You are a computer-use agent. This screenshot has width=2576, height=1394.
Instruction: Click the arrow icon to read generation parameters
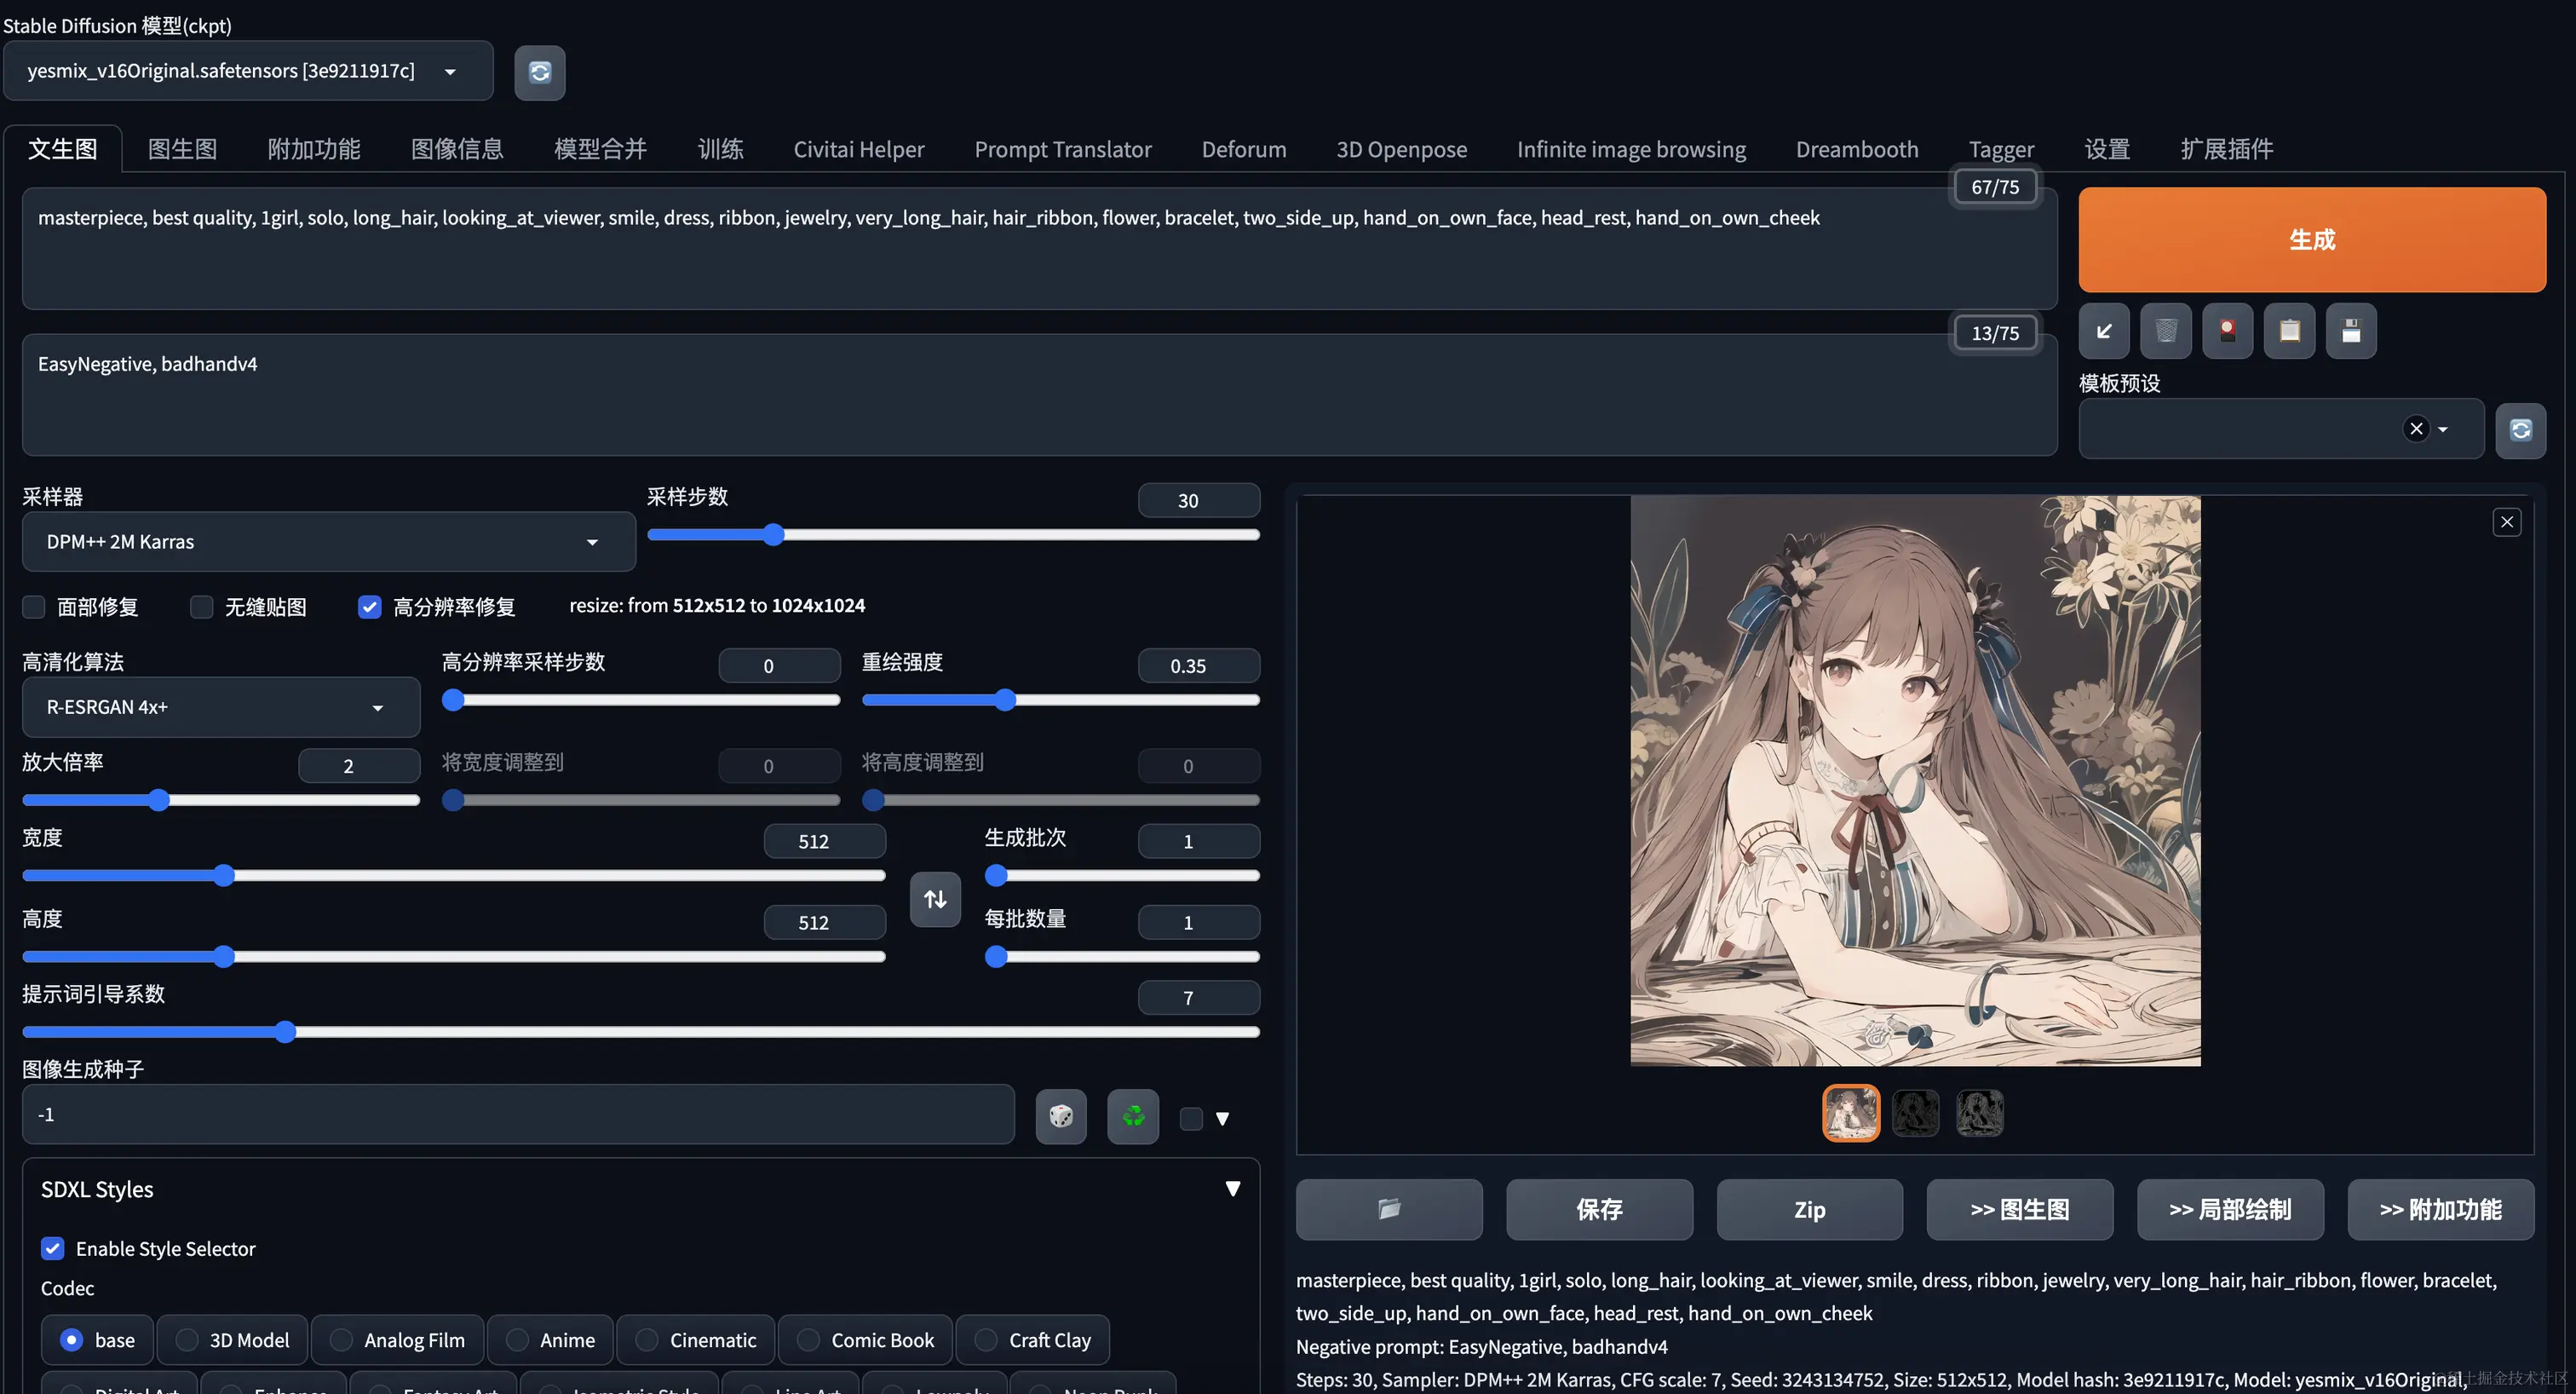pos(2104,331)
